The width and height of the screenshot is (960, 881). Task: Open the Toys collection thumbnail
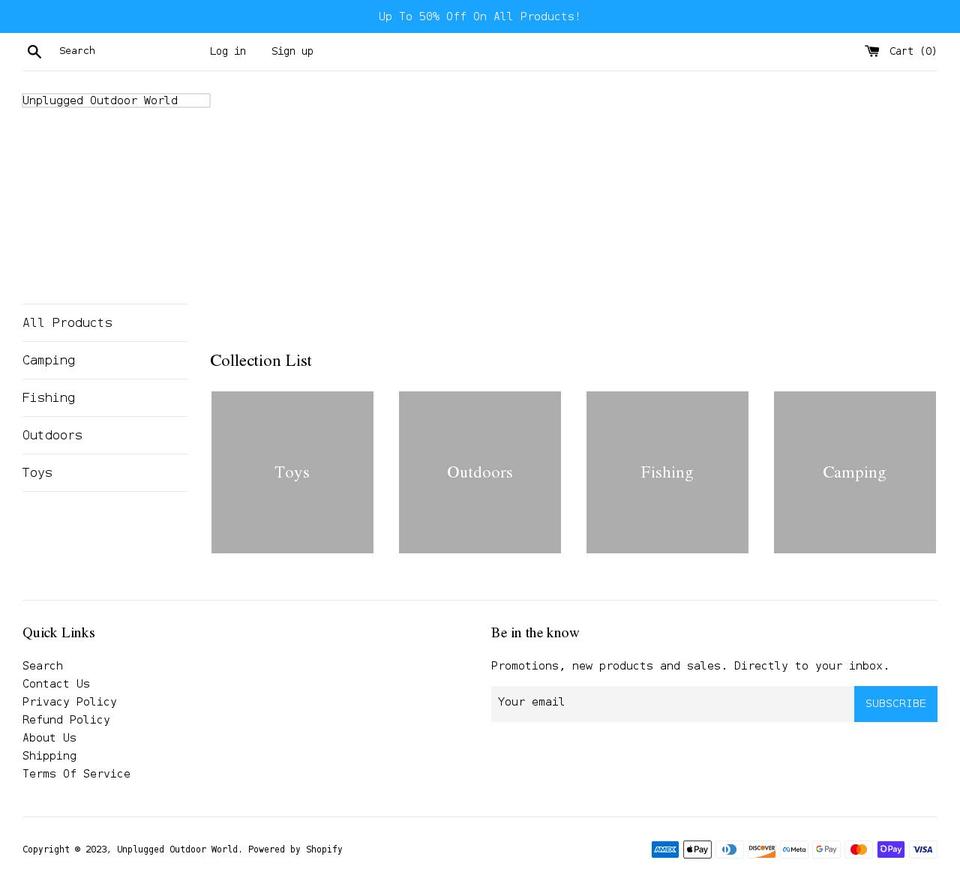coord(292,472)
